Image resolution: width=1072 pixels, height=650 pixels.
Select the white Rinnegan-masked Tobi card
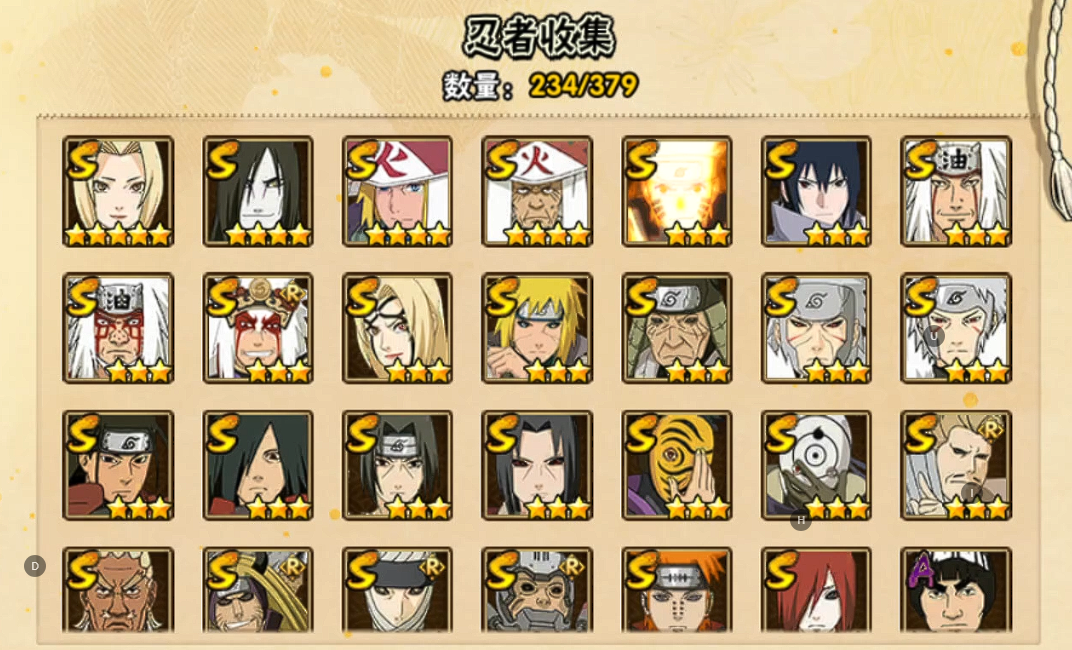(x=816, y=465)
